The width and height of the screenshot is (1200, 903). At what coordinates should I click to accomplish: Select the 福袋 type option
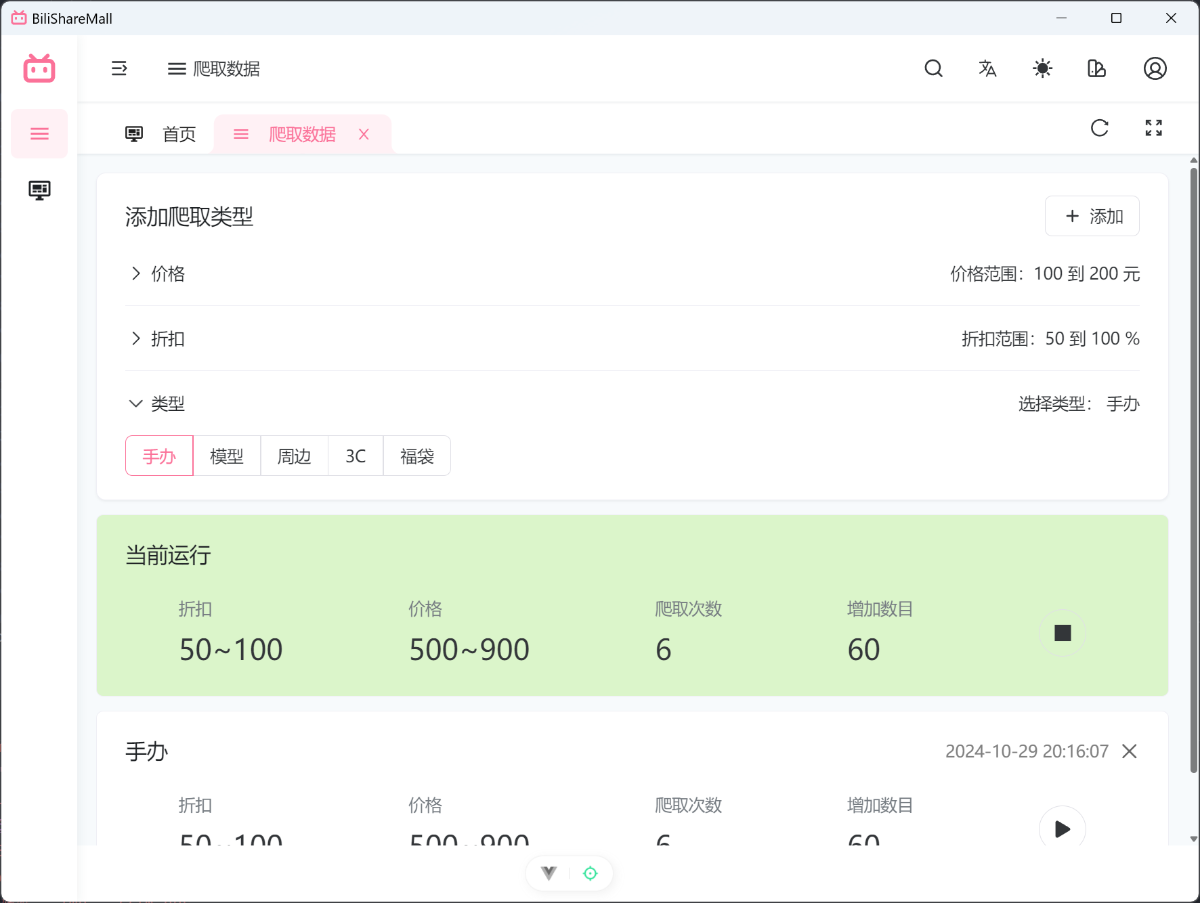tap(417, 456)
